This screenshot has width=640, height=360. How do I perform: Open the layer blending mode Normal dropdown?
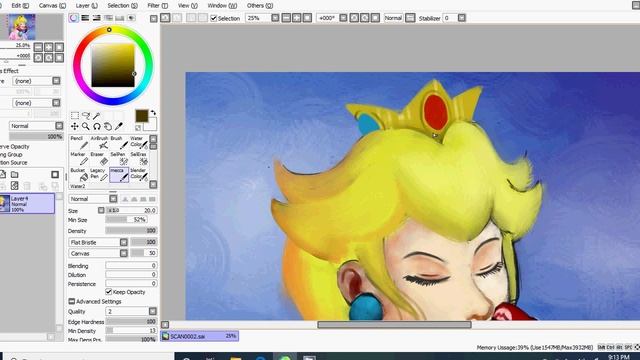(59, 126)
